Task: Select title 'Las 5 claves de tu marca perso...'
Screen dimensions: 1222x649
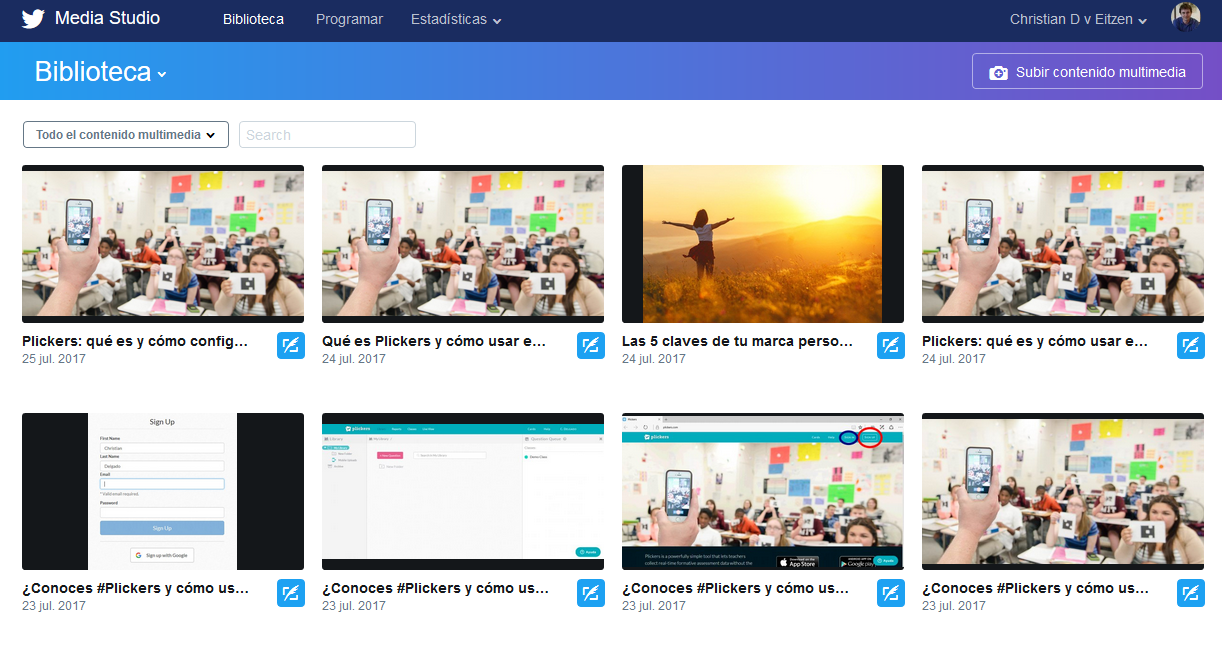Action: [x=738, y=341]
